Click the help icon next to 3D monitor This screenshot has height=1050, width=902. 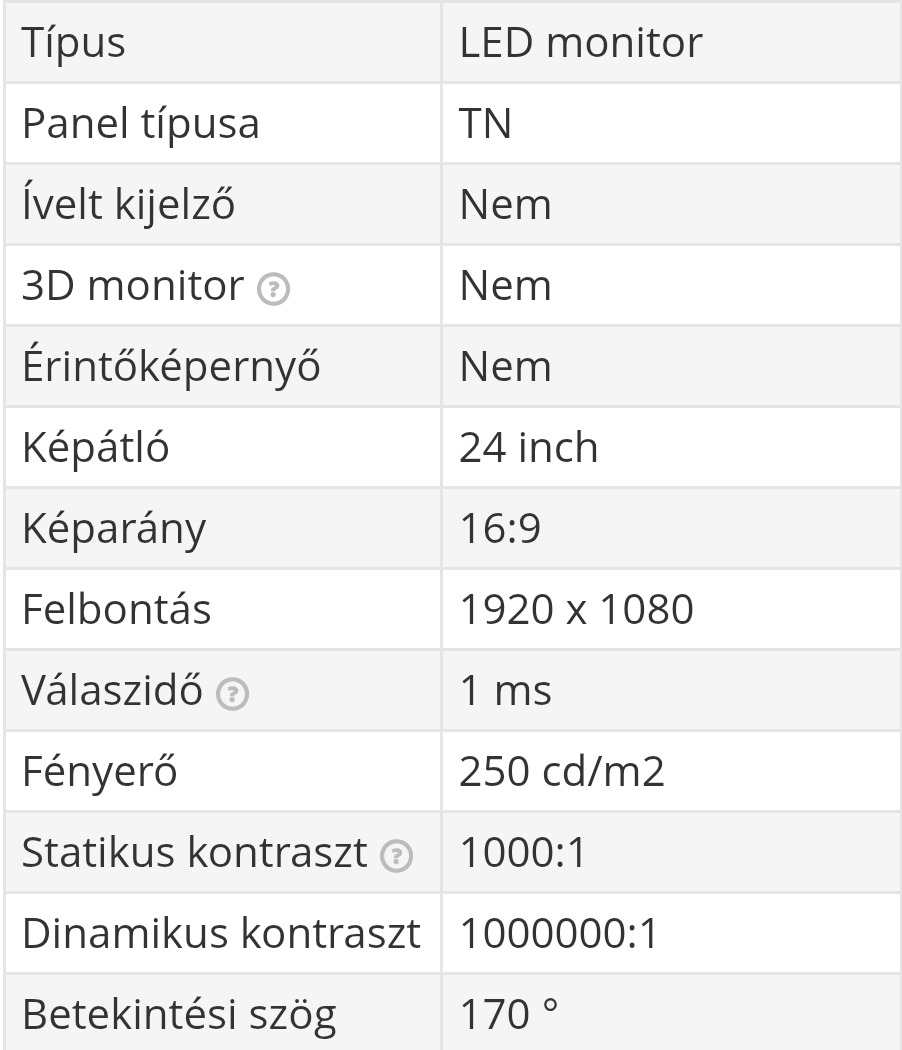pyautogui.click(x=273, y=289)
